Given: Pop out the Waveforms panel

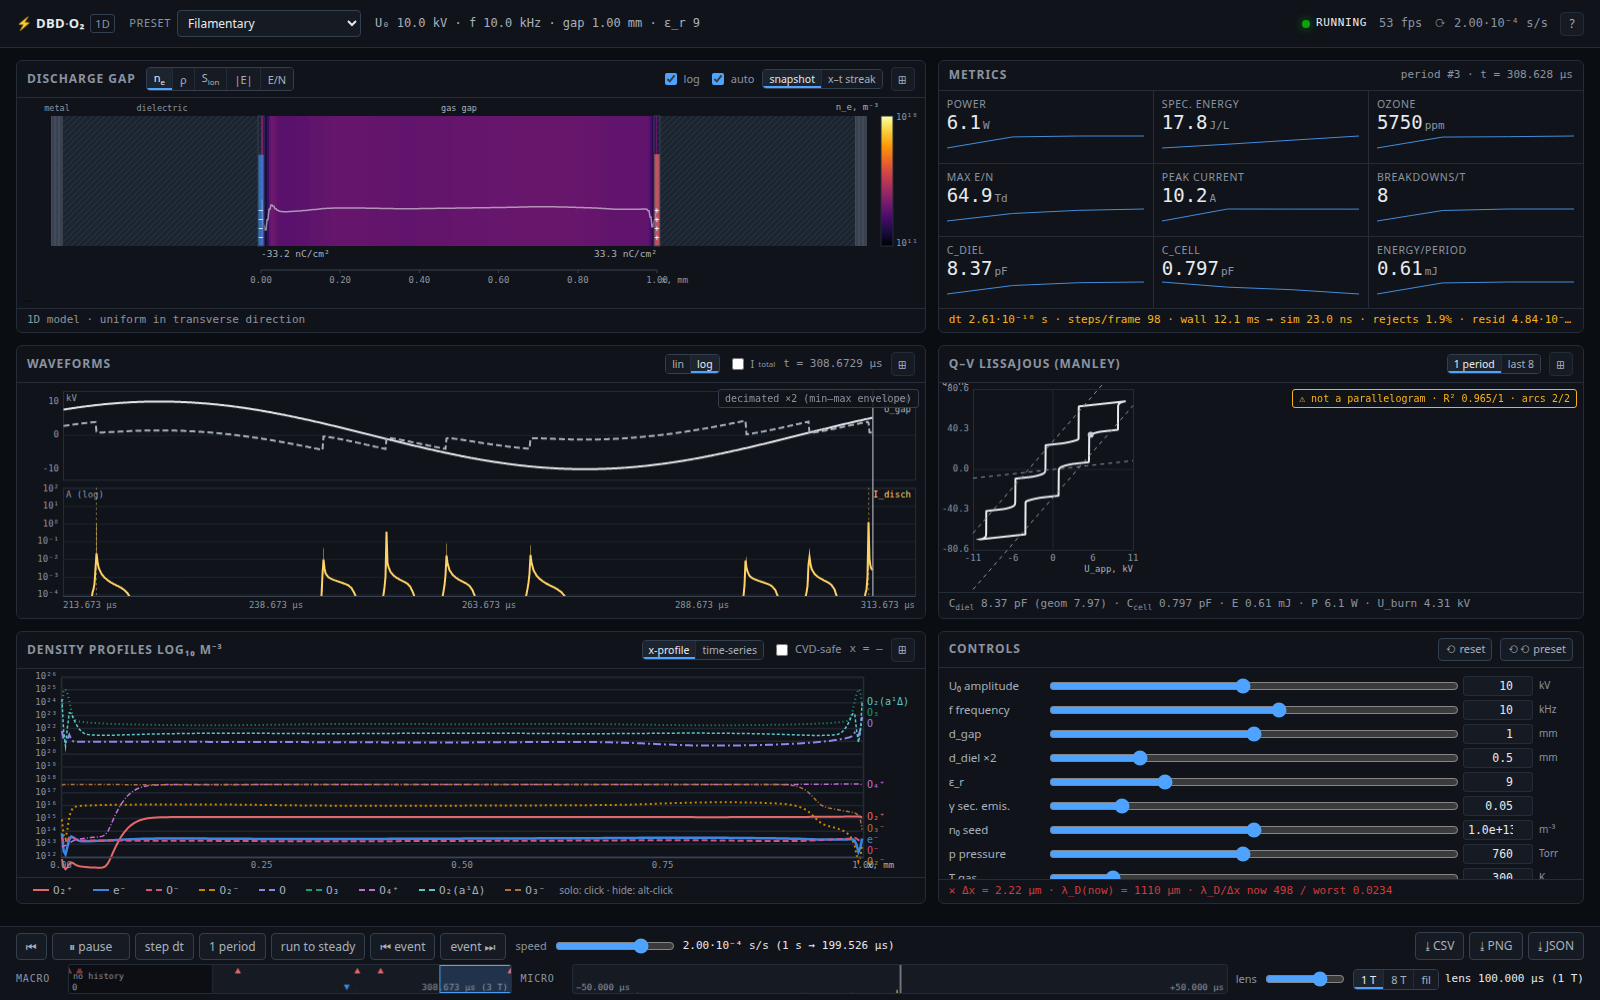Looking at the screenshot, I should coord(902,365).
